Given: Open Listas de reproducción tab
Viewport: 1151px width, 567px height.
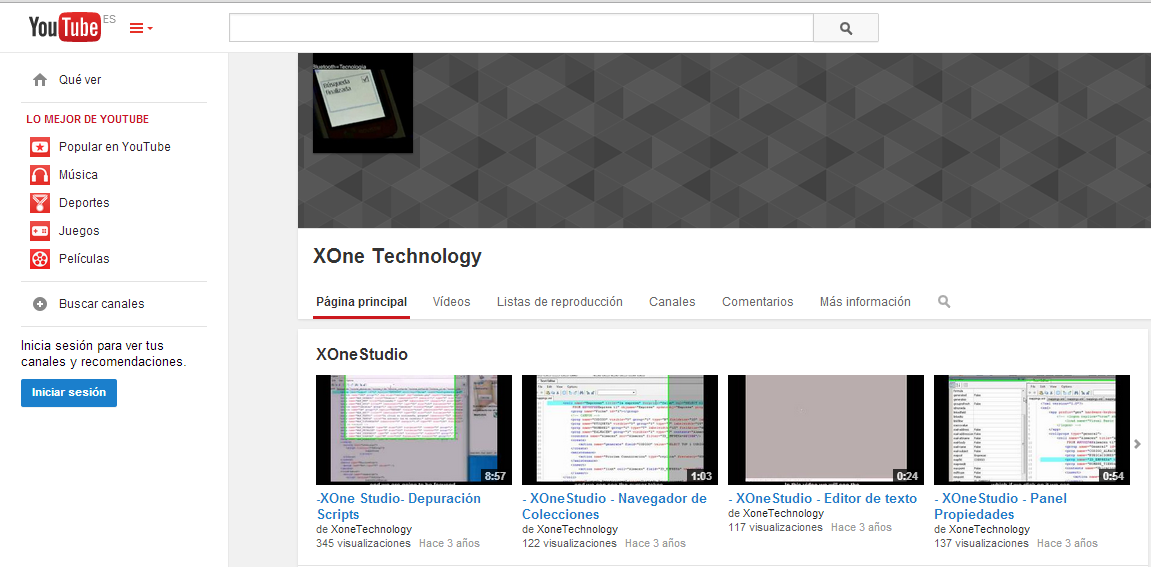Looking at the screenshot, I should click(x=559, y=302).
